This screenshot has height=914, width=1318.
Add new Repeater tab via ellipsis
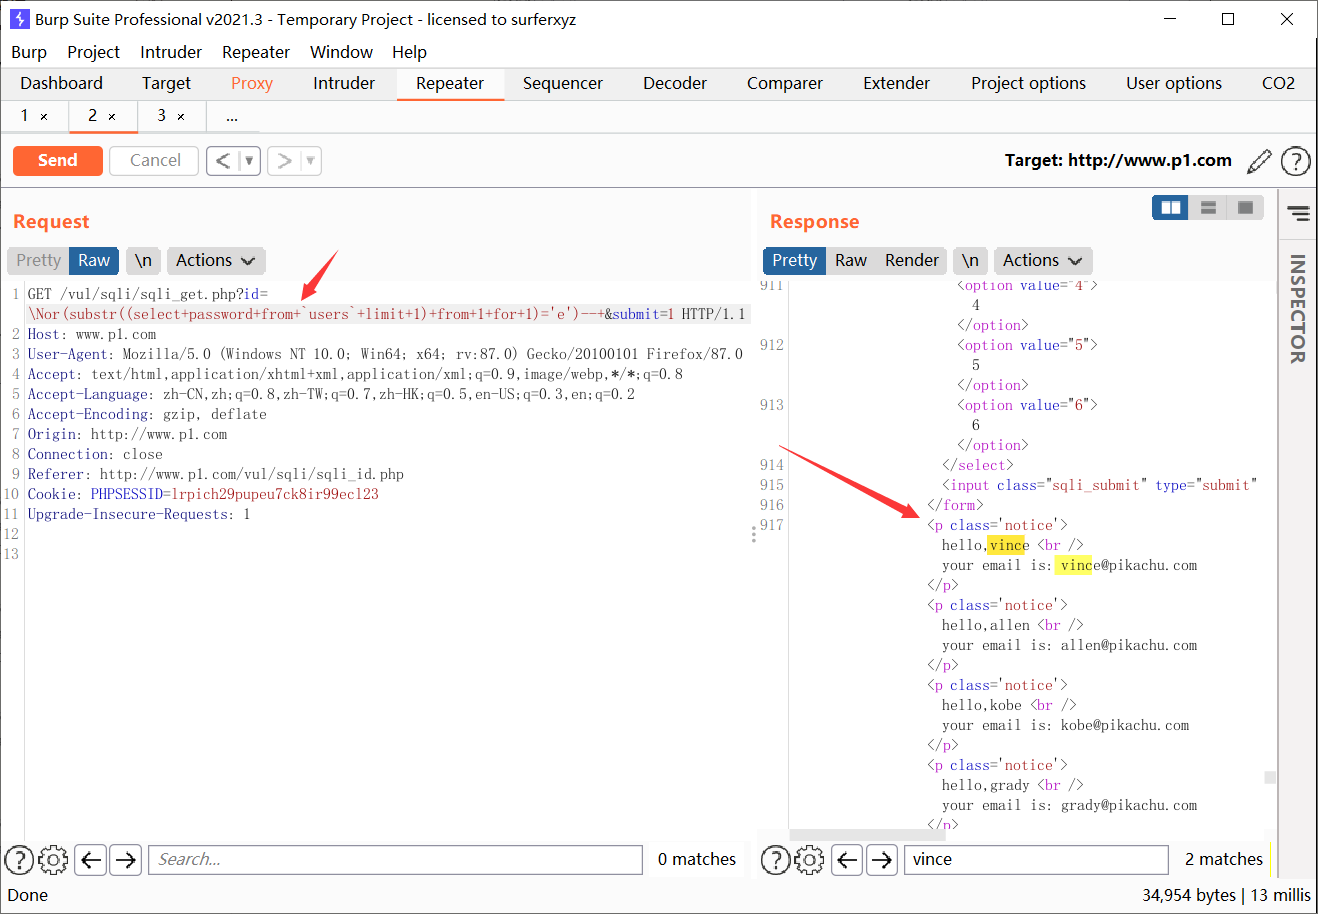tap(232, 116)
